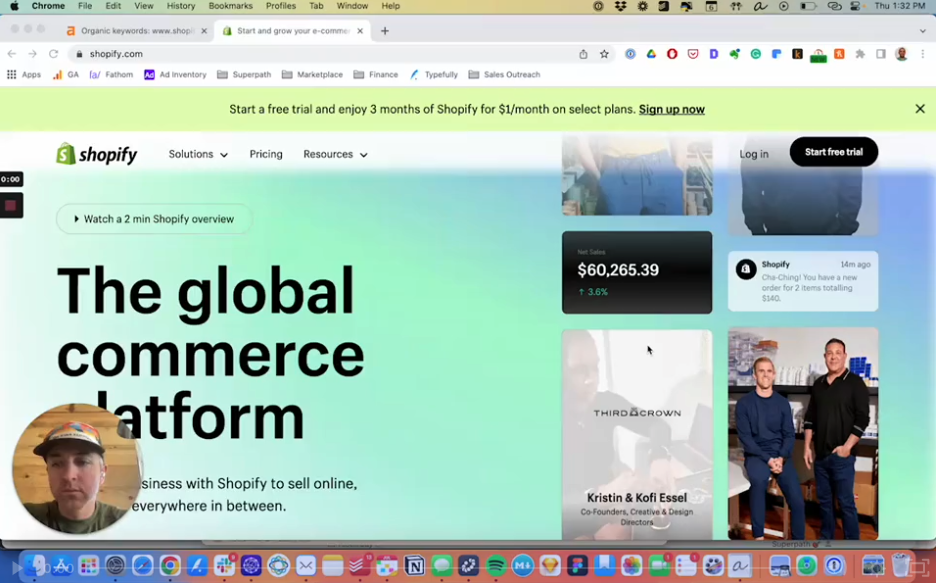Click the Shopify logo in the navbar
This screenshot has width=936, height=583.
(97, 154)
